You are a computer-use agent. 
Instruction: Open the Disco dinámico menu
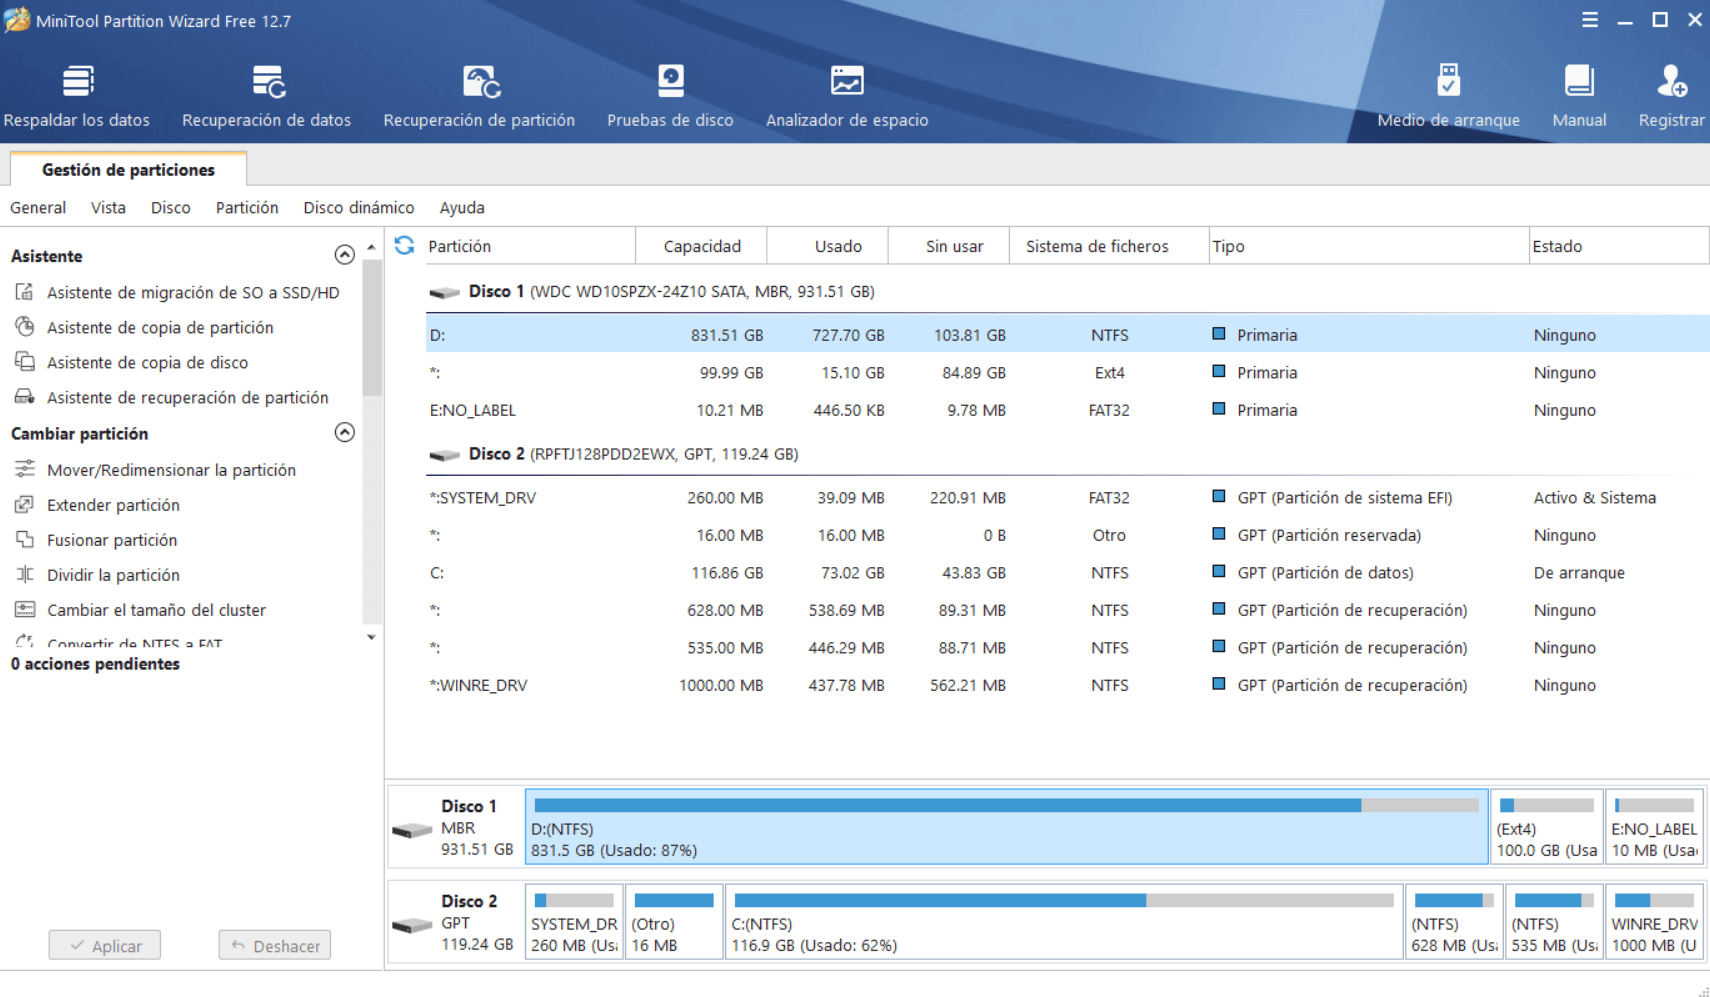click(x=358, y=208)
